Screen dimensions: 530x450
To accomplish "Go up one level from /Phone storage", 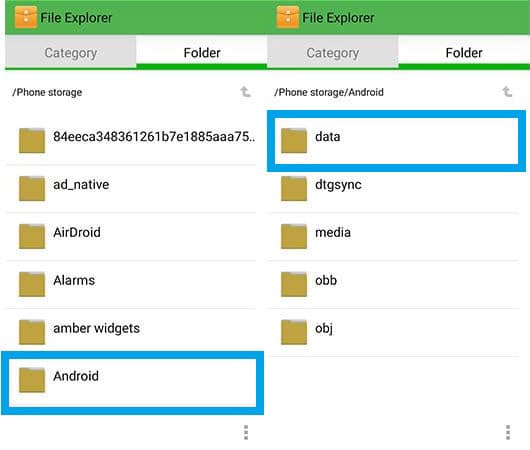I will pyautogui.click(x=245, y=92).
